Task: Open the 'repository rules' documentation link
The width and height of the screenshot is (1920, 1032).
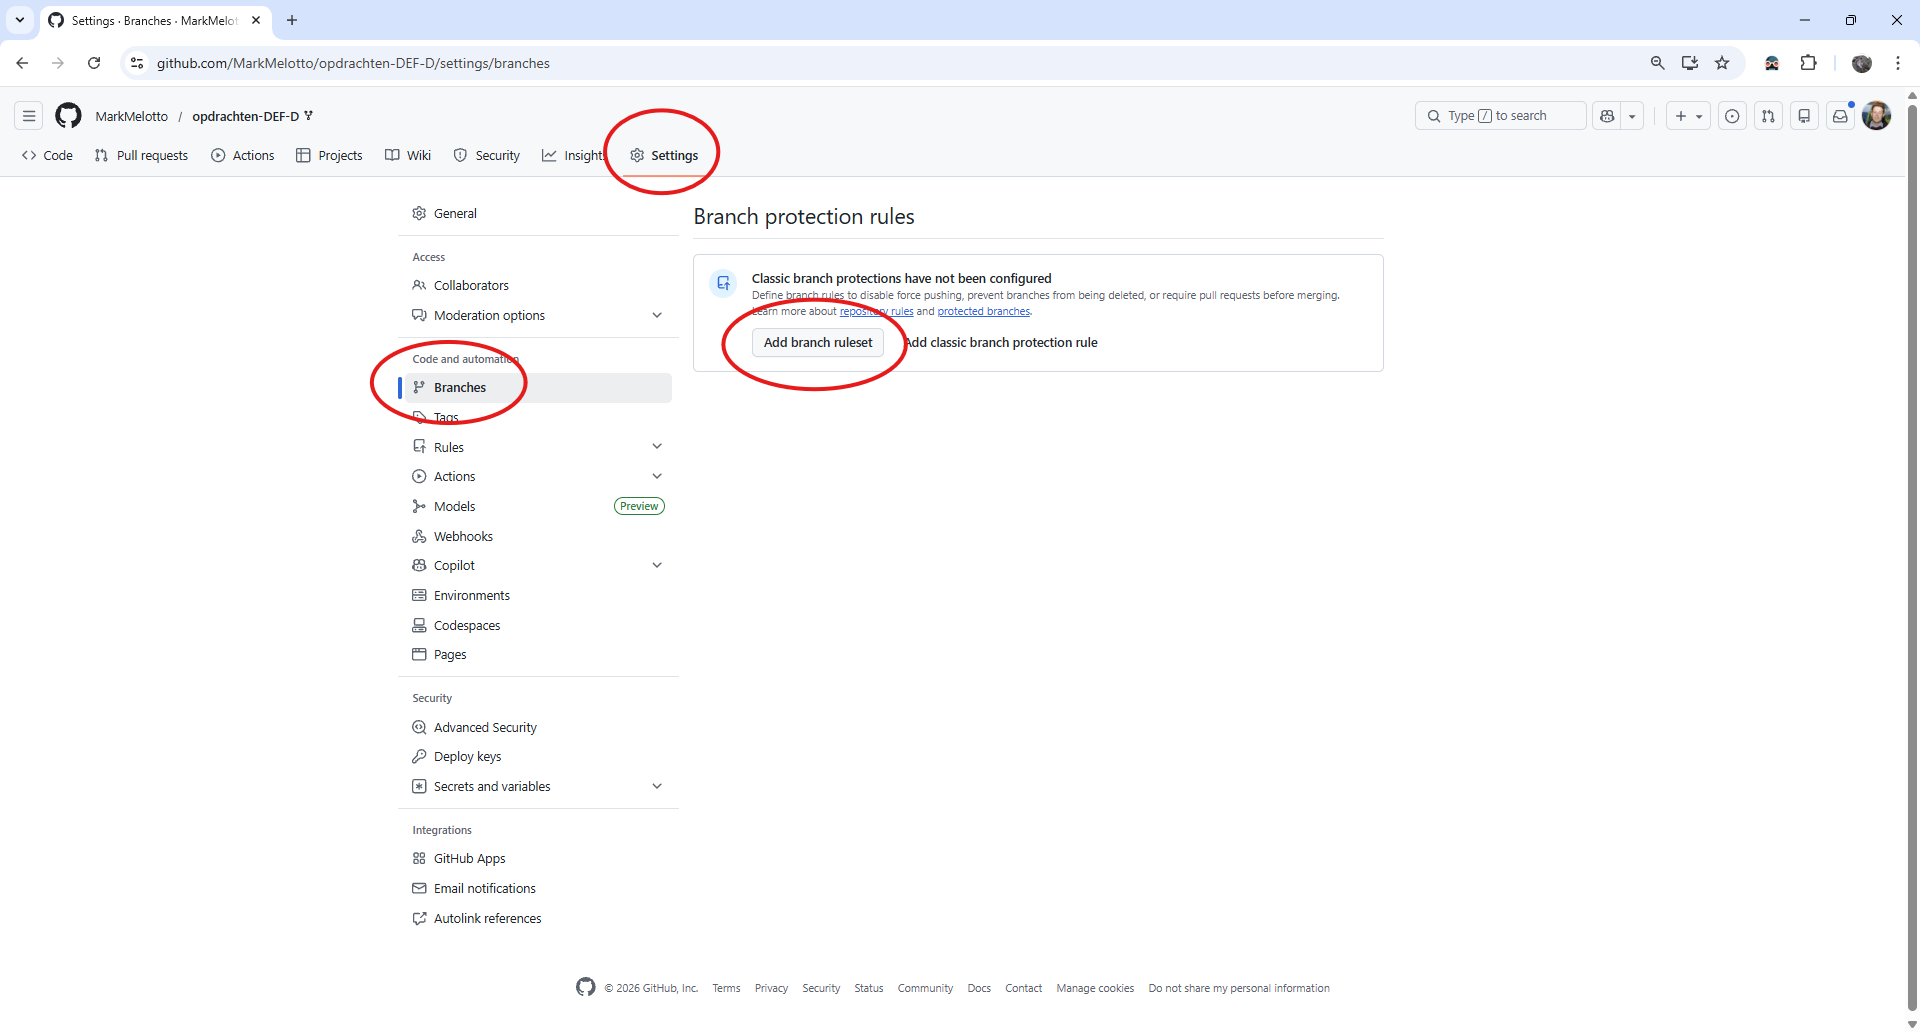Action: coord(876,311)
